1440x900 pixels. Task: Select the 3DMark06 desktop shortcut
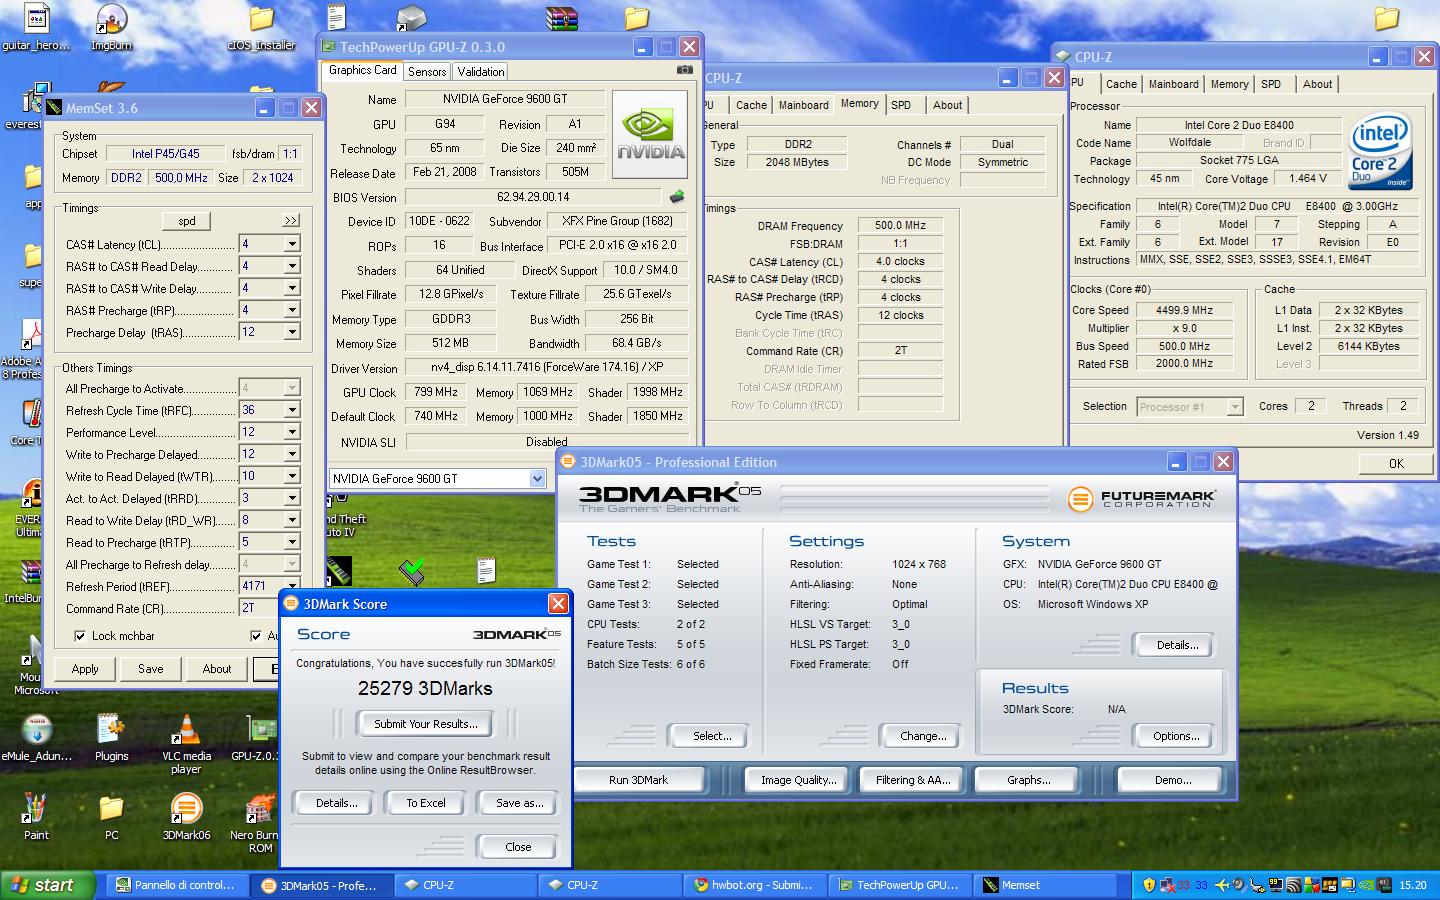pyautogui.click(x=186, y=815)
